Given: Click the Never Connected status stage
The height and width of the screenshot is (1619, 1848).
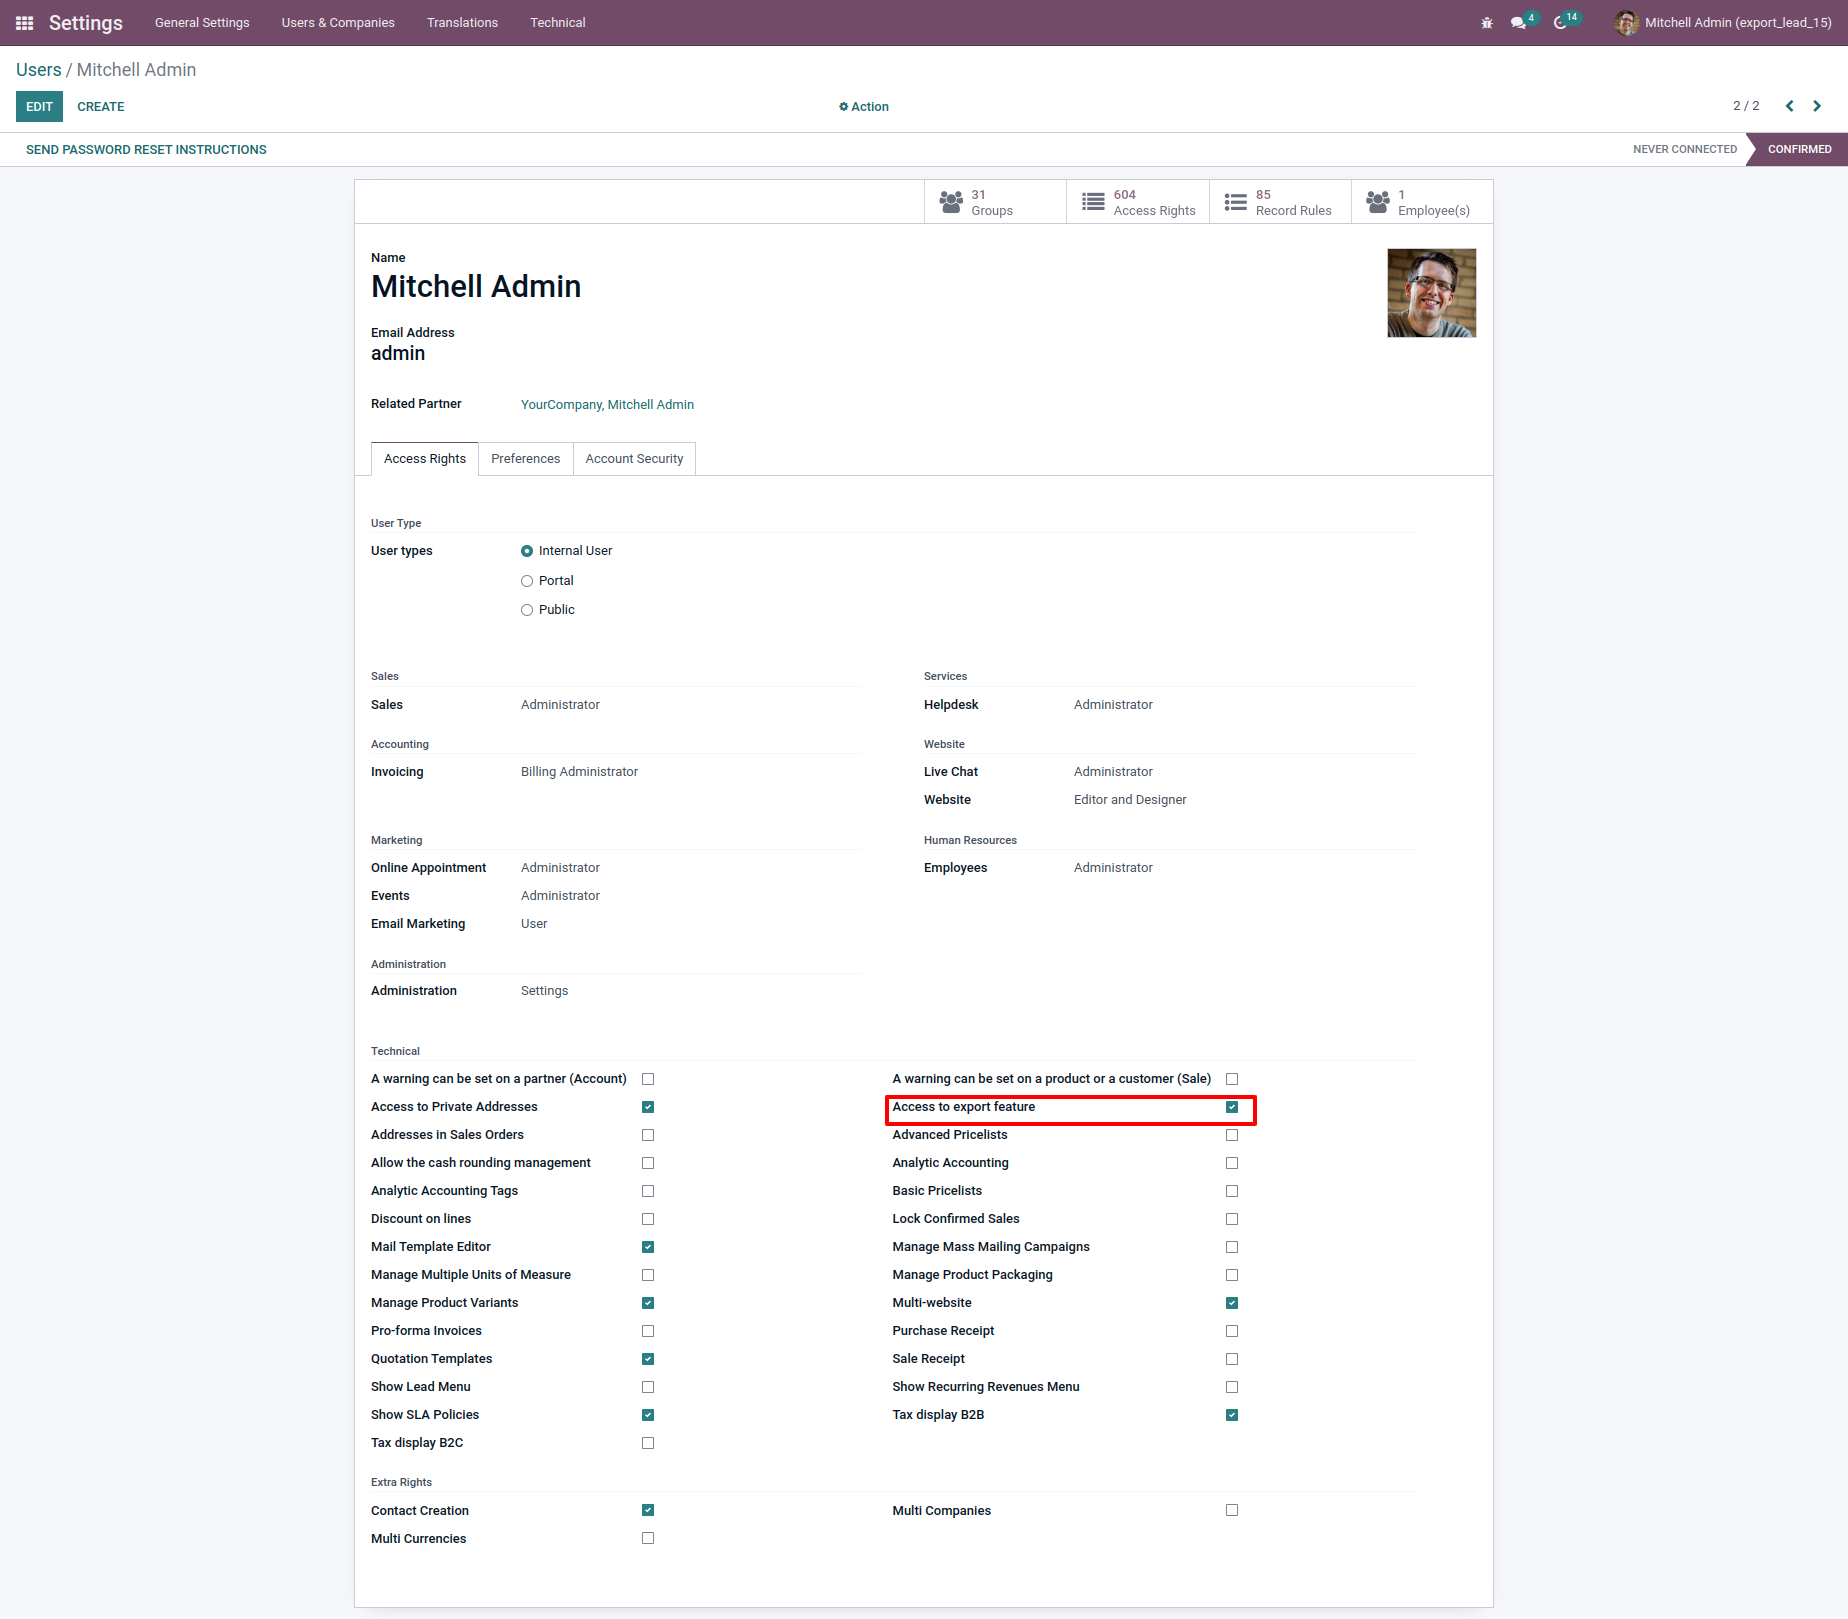Looking at the screenshot, I should click(1685, 149).
